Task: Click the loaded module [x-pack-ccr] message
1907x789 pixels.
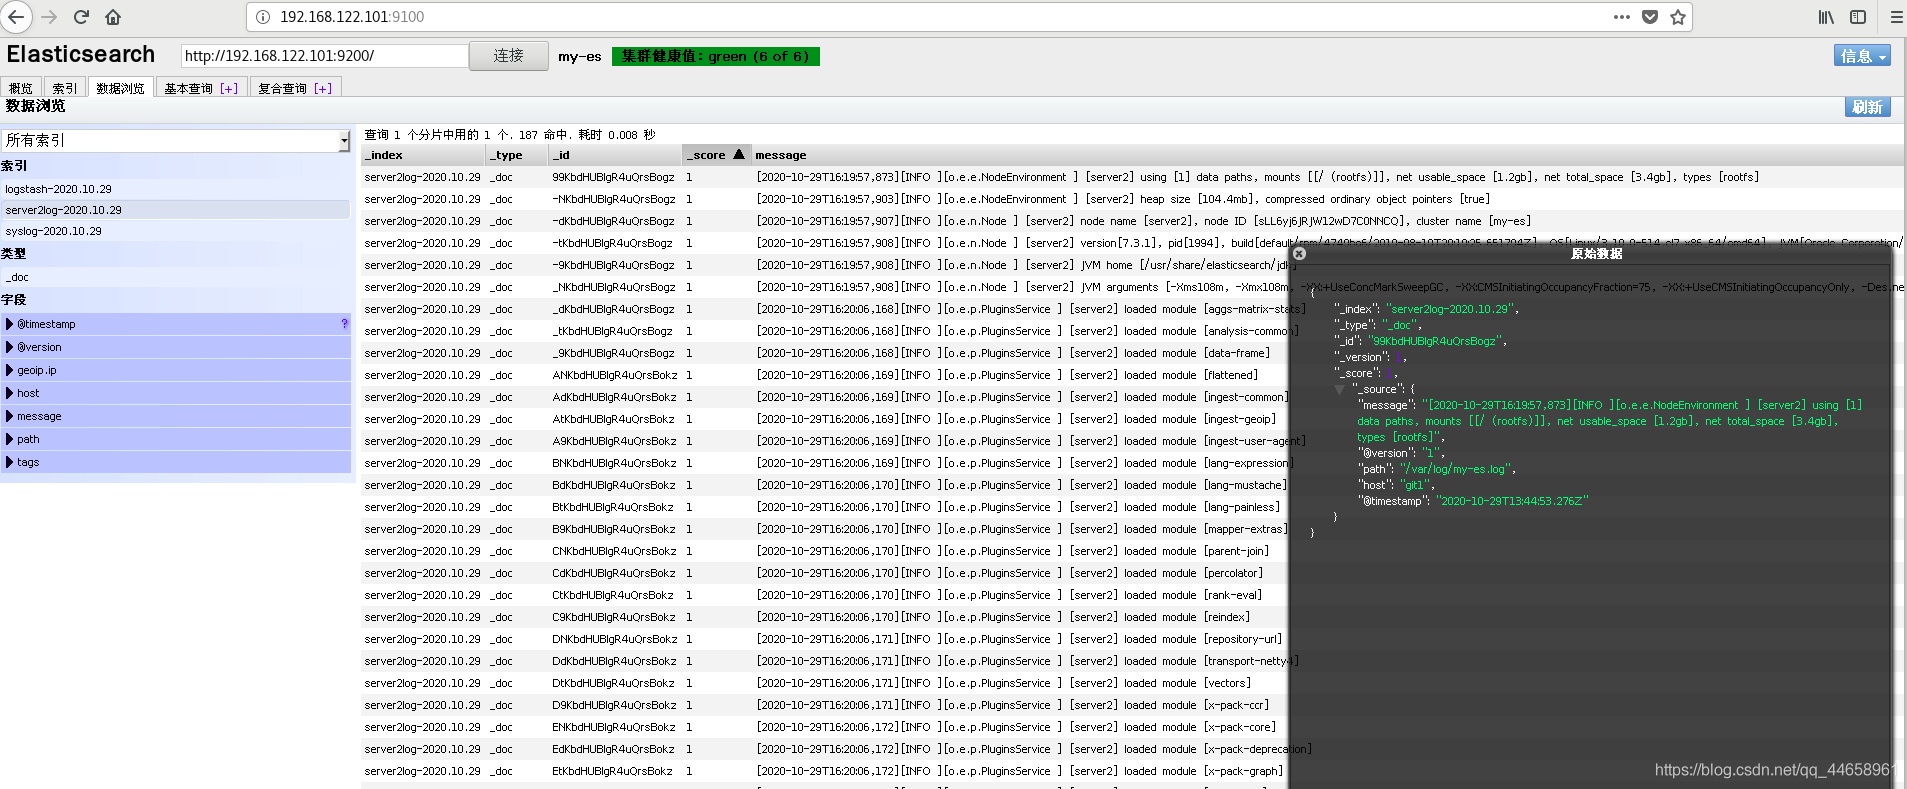Action: pos(1012,705)
